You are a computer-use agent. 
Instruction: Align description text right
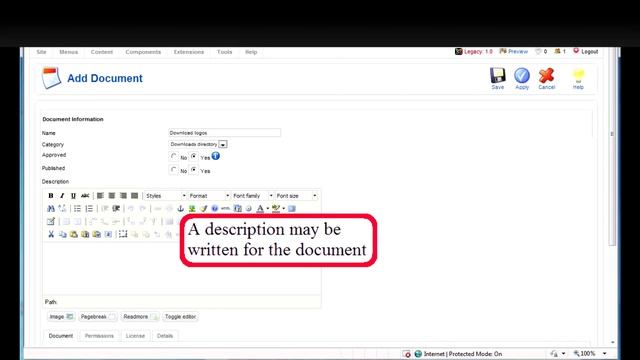(x=123, y=196)
